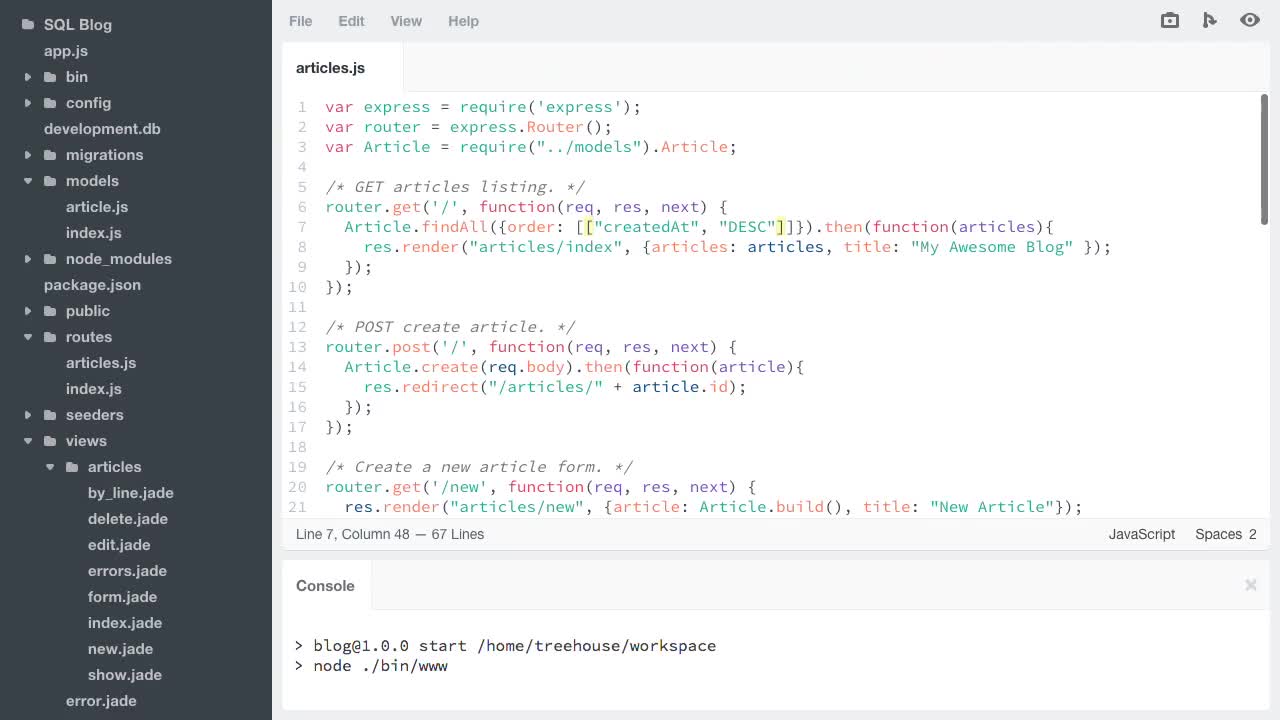Screen dimensions: 1280x720
Task: Expand the public folder arrow
Action: point(28,311)
